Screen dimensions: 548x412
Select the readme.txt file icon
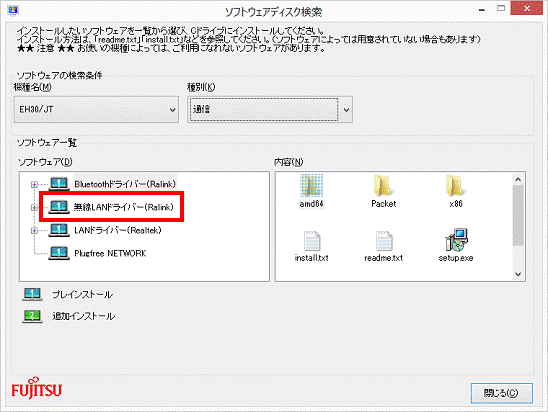384,240
